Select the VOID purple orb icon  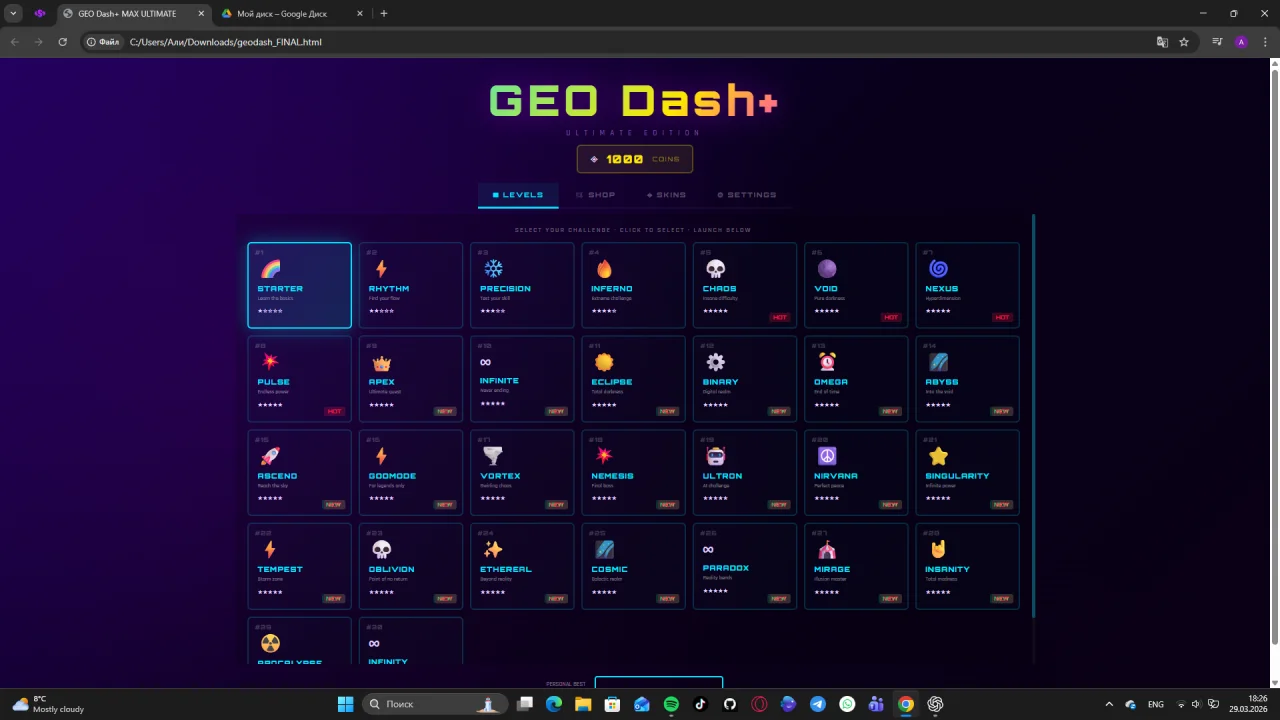point(826,269)
